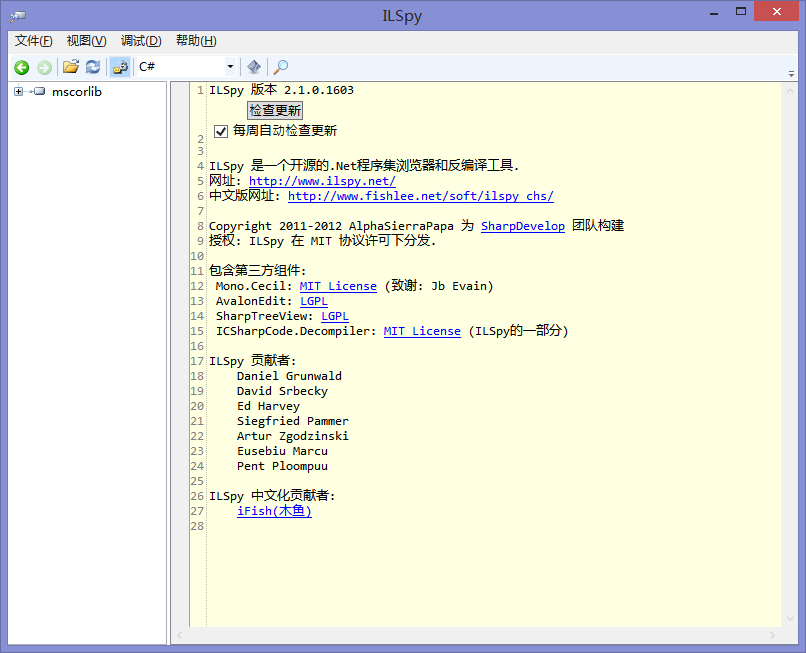Image resolution: width=806 pixels, height=653 pixels.
Task: Open the 视图(V) menu
Action: pyautogui.click(x=86, y=41)
